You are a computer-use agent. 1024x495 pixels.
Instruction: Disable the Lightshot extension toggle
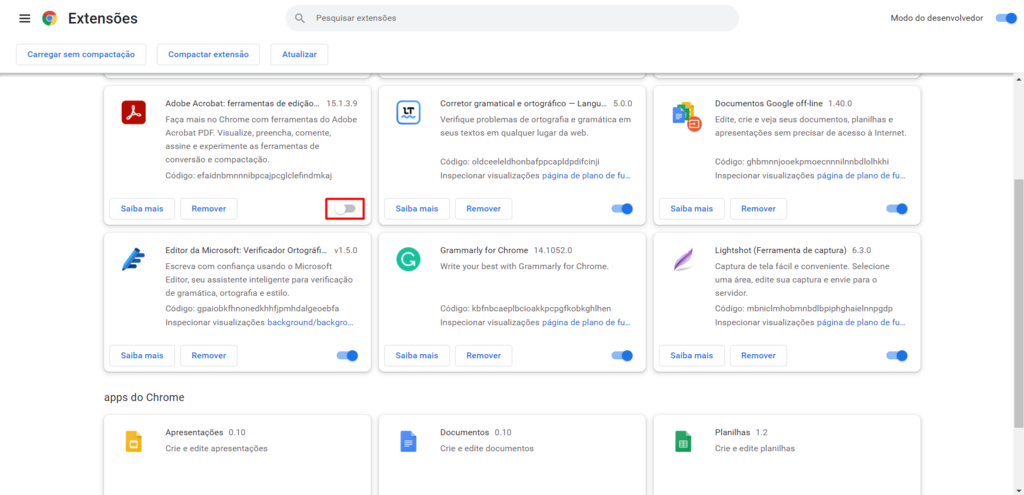[897, 355]
